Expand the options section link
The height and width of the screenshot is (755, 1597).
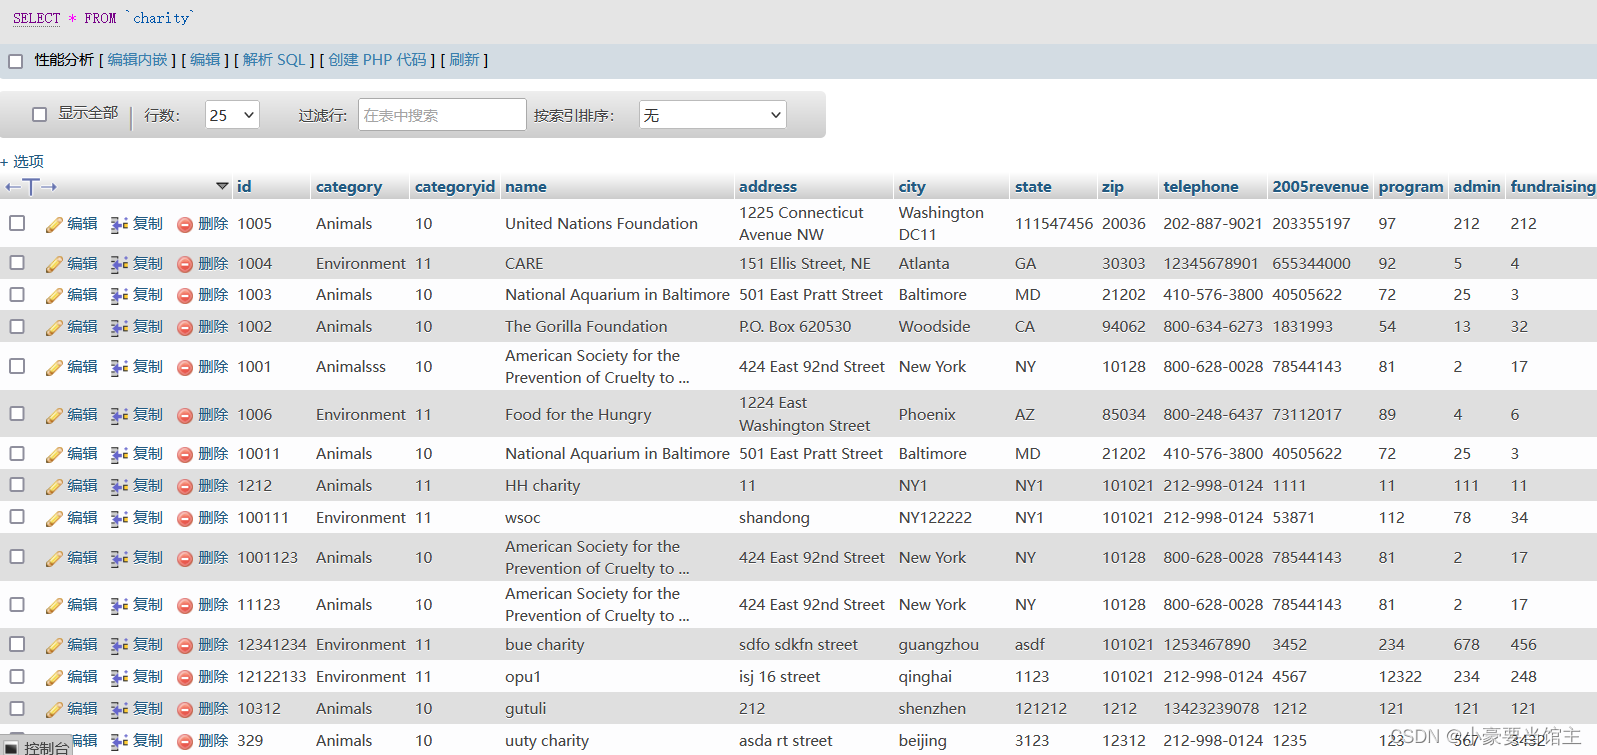click(22, 161)
